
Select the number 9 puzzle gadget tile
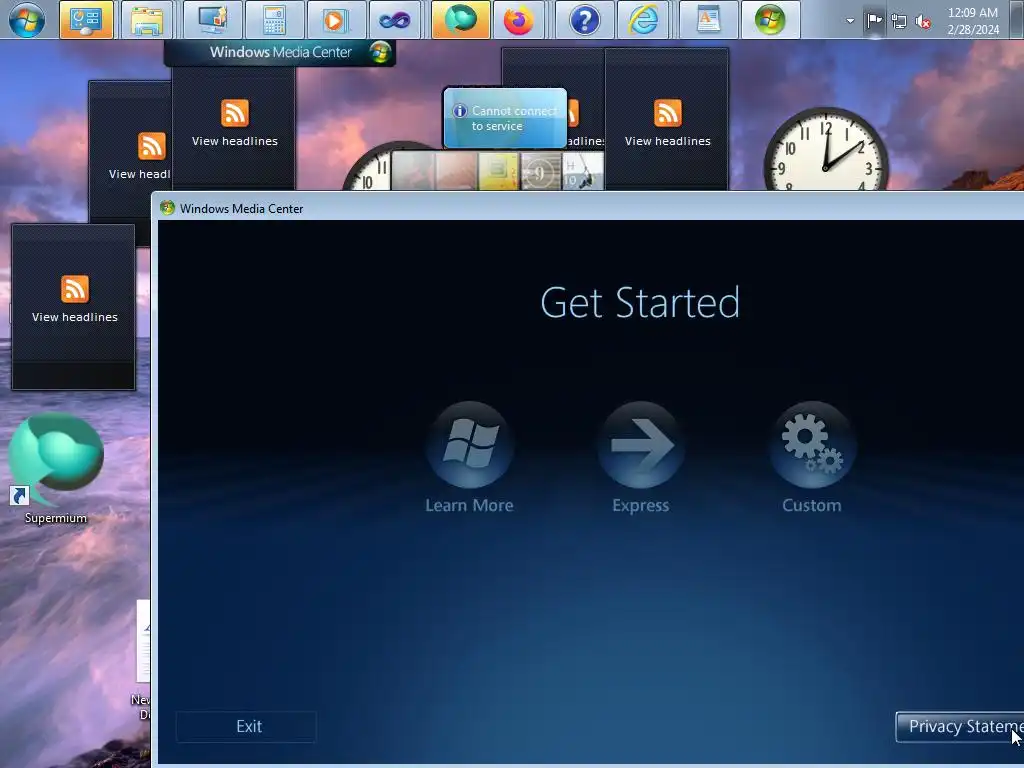pos(540,172)
